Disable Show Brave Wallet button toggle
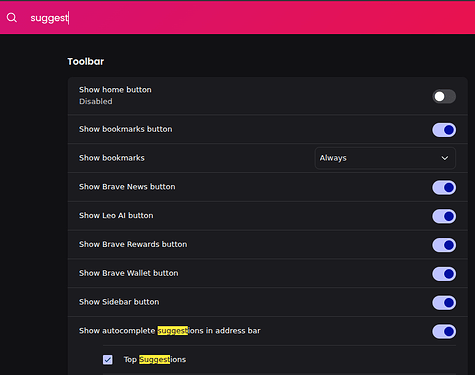 [x=444, y=274]
